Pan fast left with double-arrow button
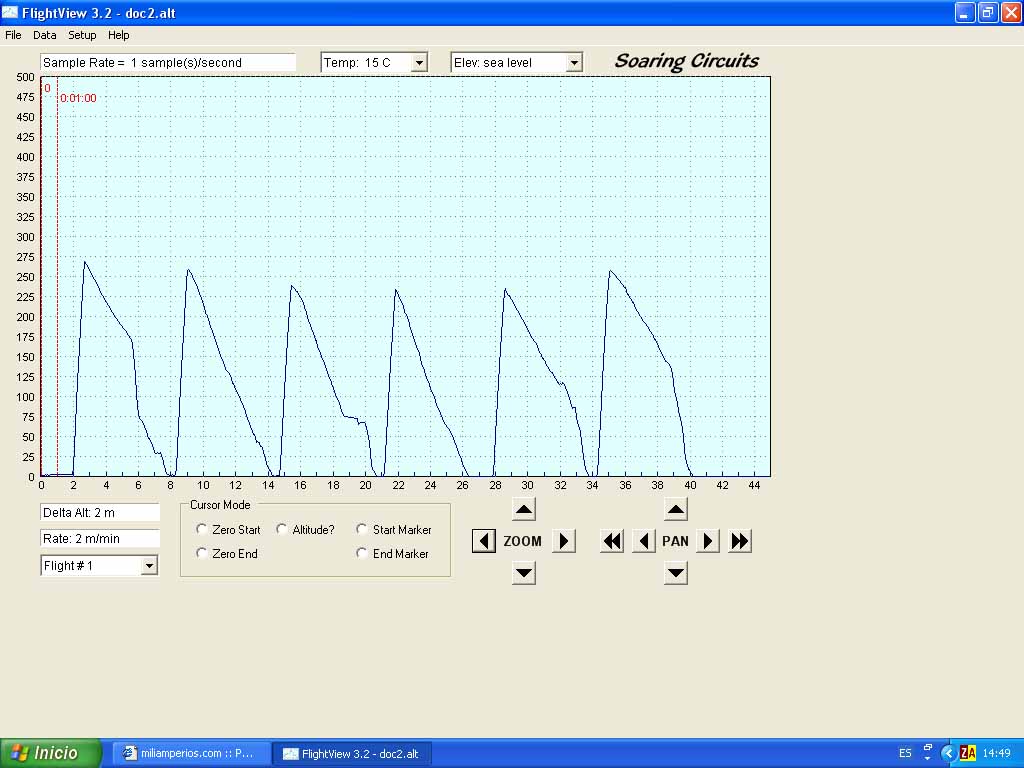1024x768 pixels. pos(612,541)
